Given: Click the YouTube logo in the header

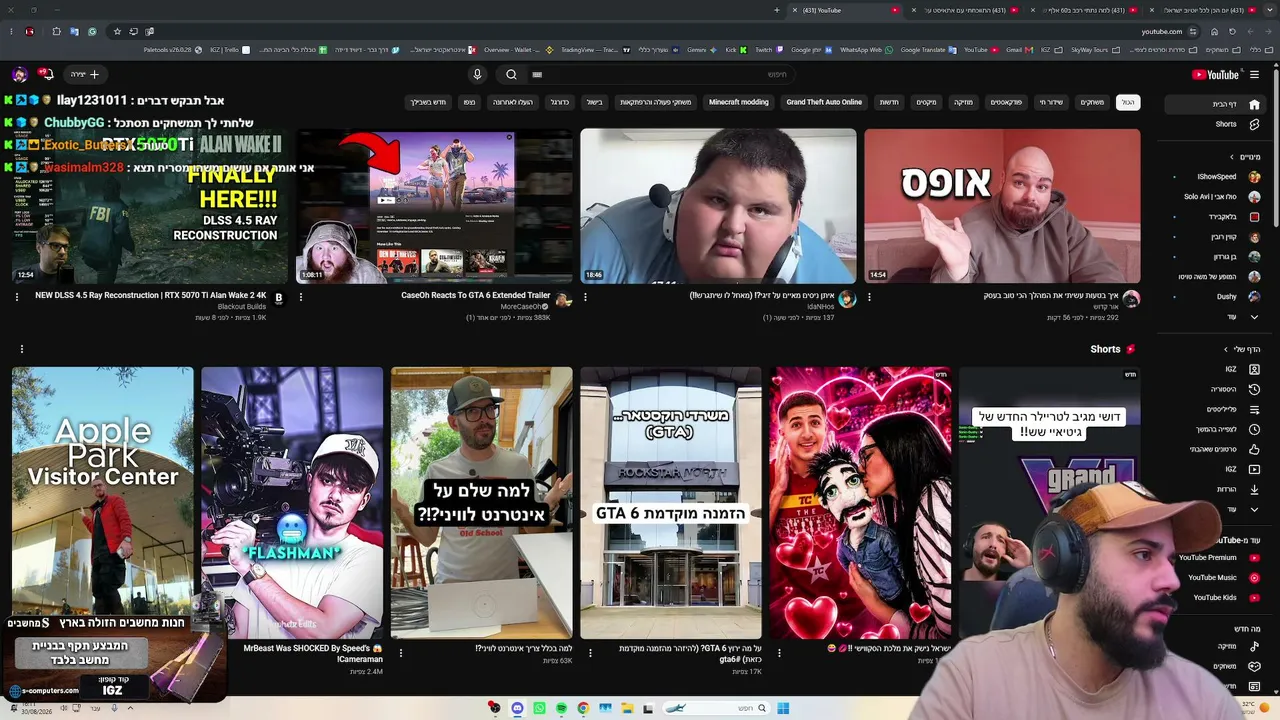Looking at the screenshot, I should pyautogui.click(x=1215, y=74).
